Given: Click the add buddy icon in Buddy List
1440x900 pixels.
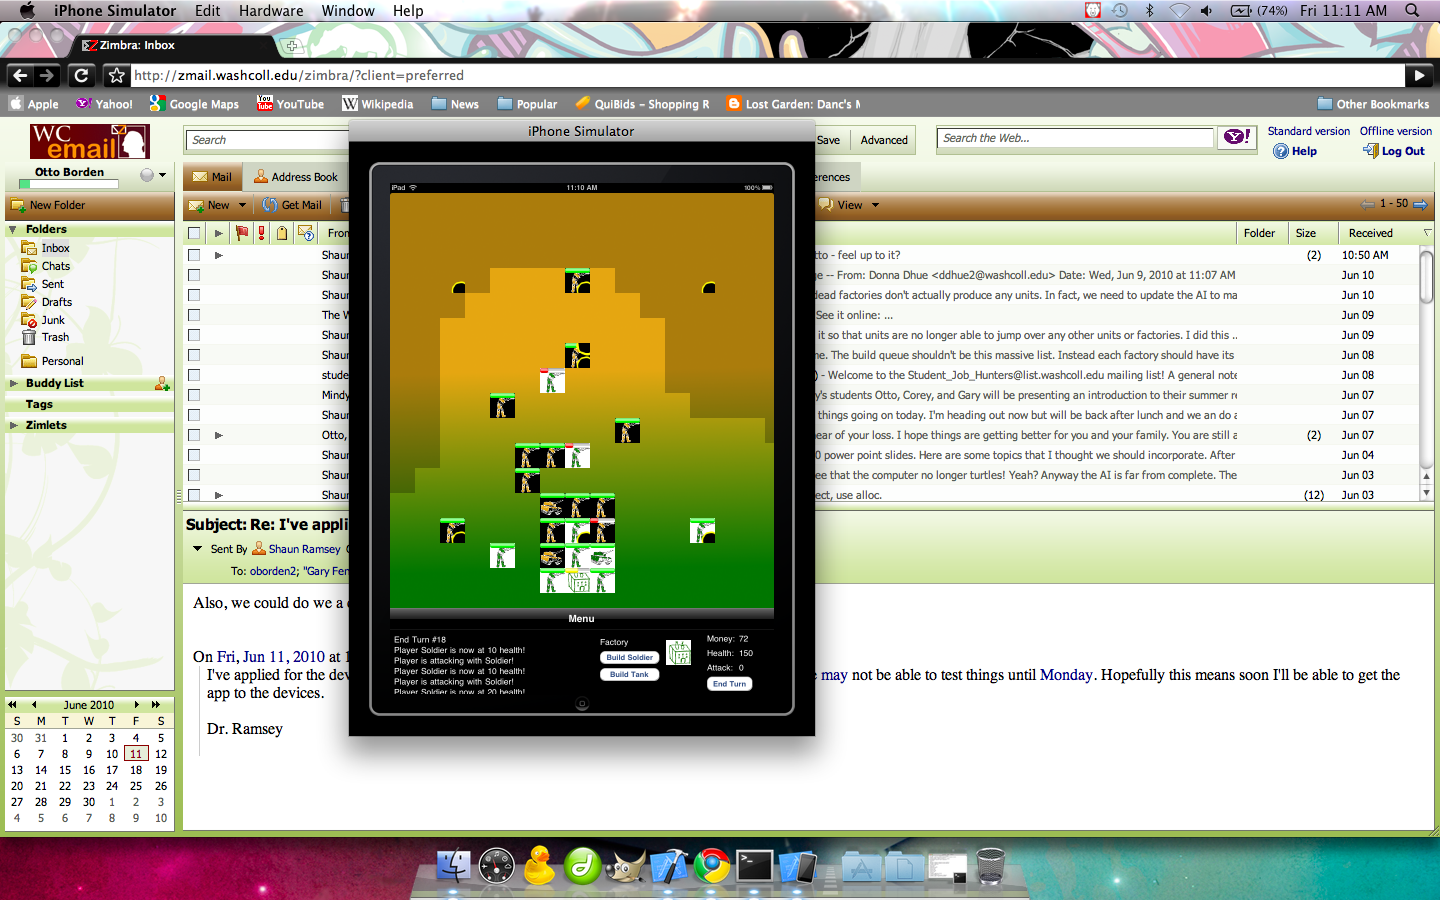Looking at the screenshot, I should tap(162, 383).
